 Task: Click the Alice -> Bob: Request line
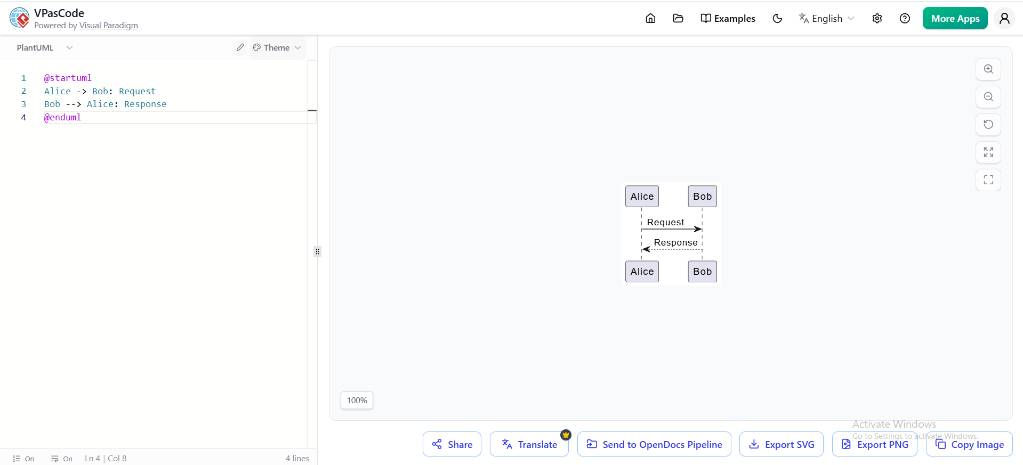pos(100,91)
